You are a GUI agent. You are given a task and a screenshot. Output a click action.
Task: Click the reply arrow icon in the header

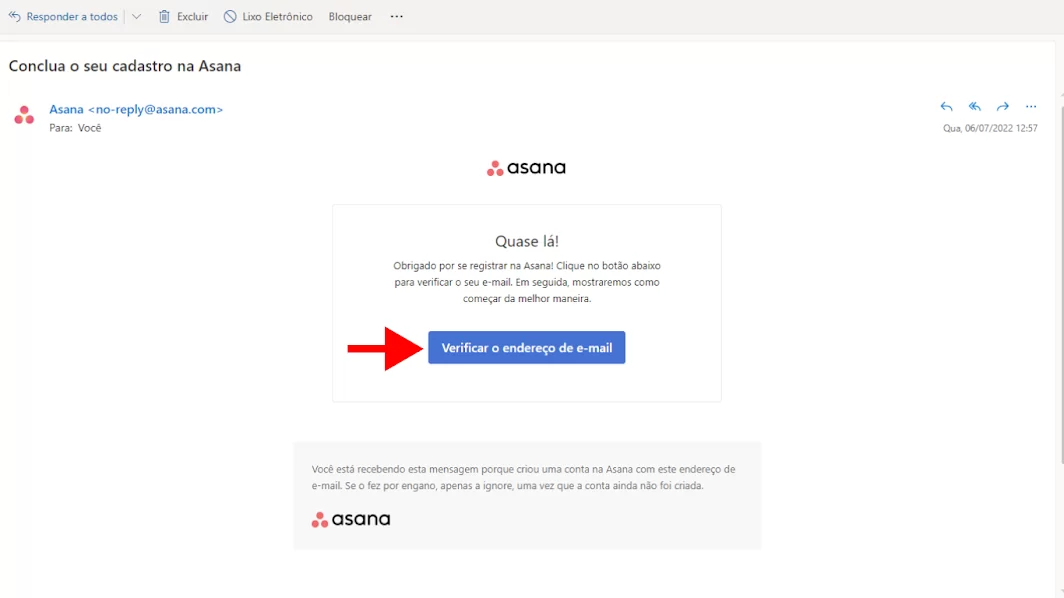pos(946,107)
